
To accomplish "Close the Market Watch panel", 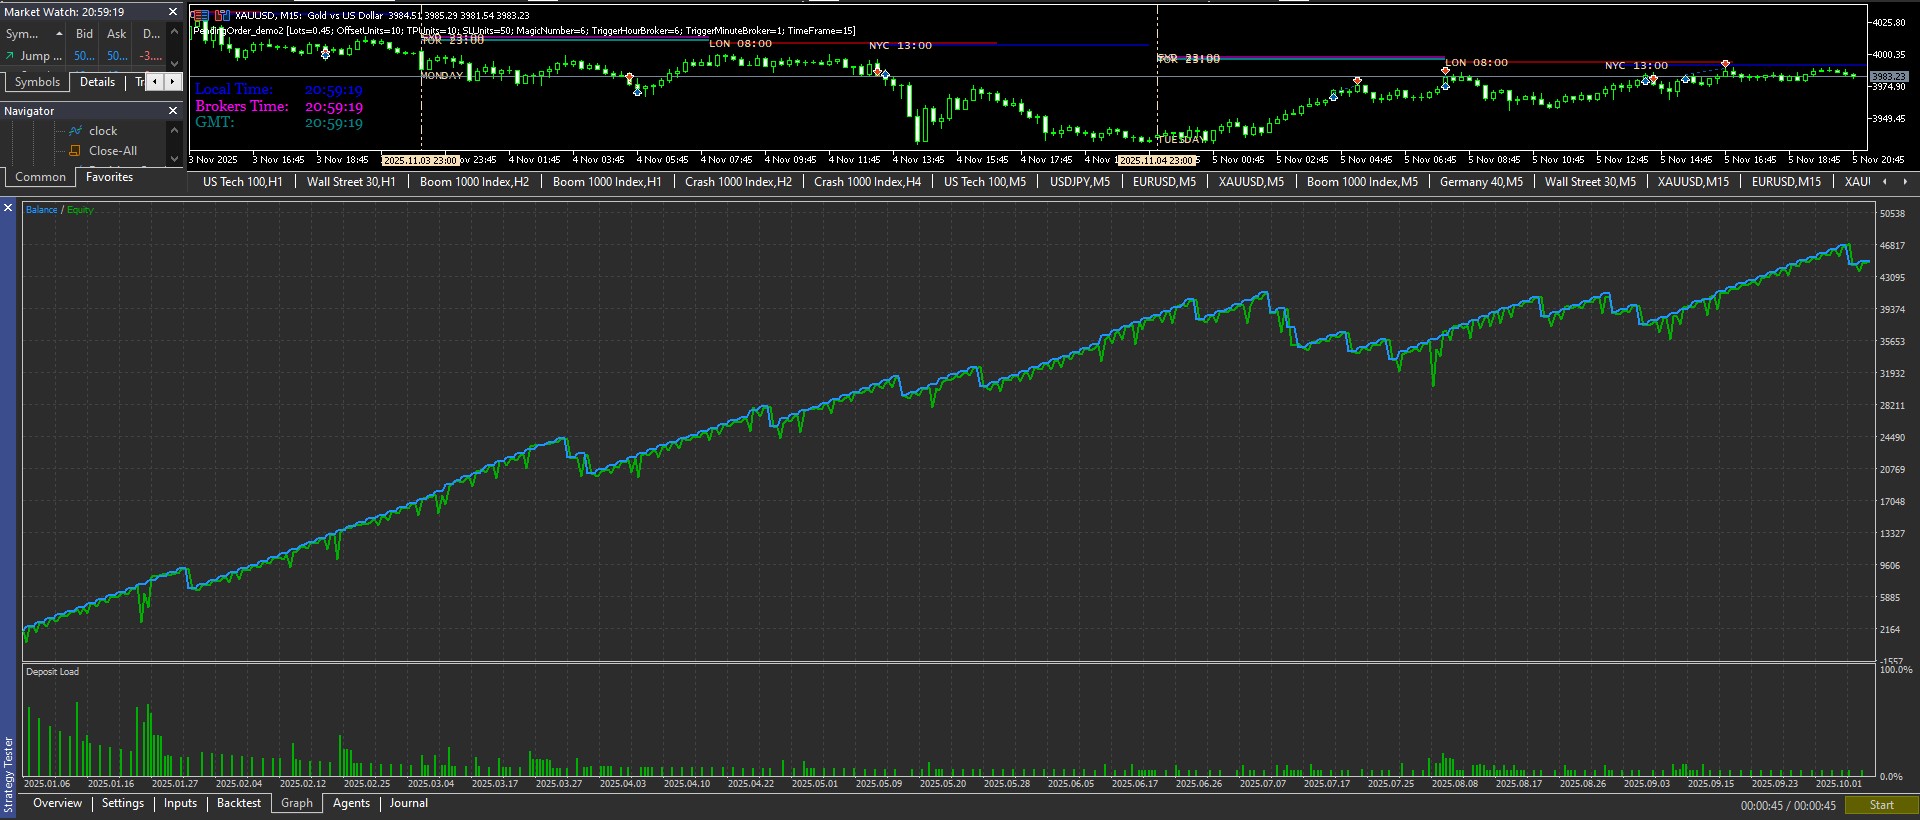I will 173,12.
